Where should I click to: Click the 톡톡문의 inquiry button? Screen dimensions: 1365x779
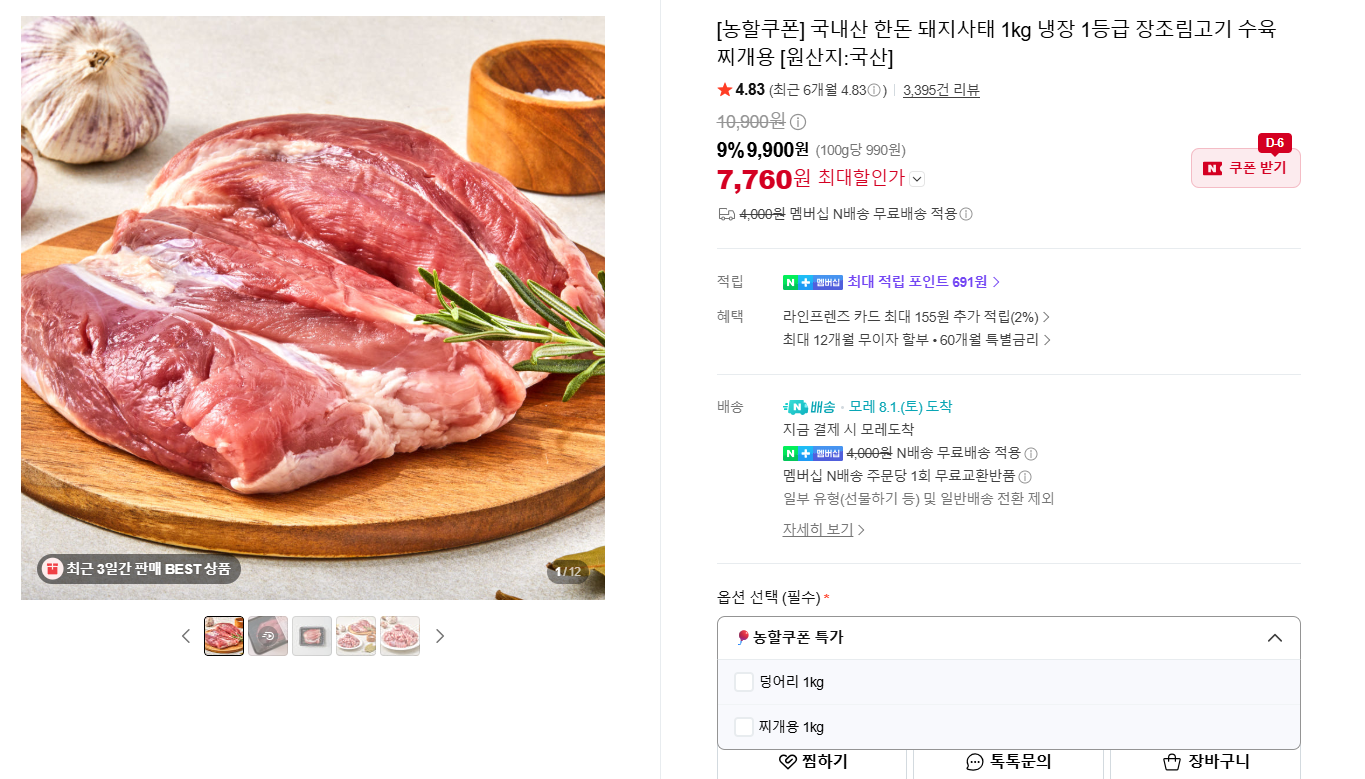click(x=1009, y=762)
